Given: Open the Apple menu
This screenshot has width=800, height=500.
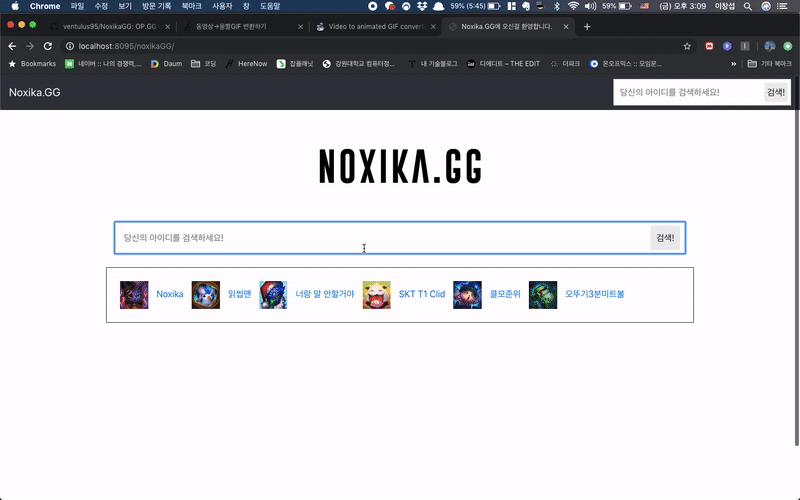Looking at the screenshot, I should (15, 6).
